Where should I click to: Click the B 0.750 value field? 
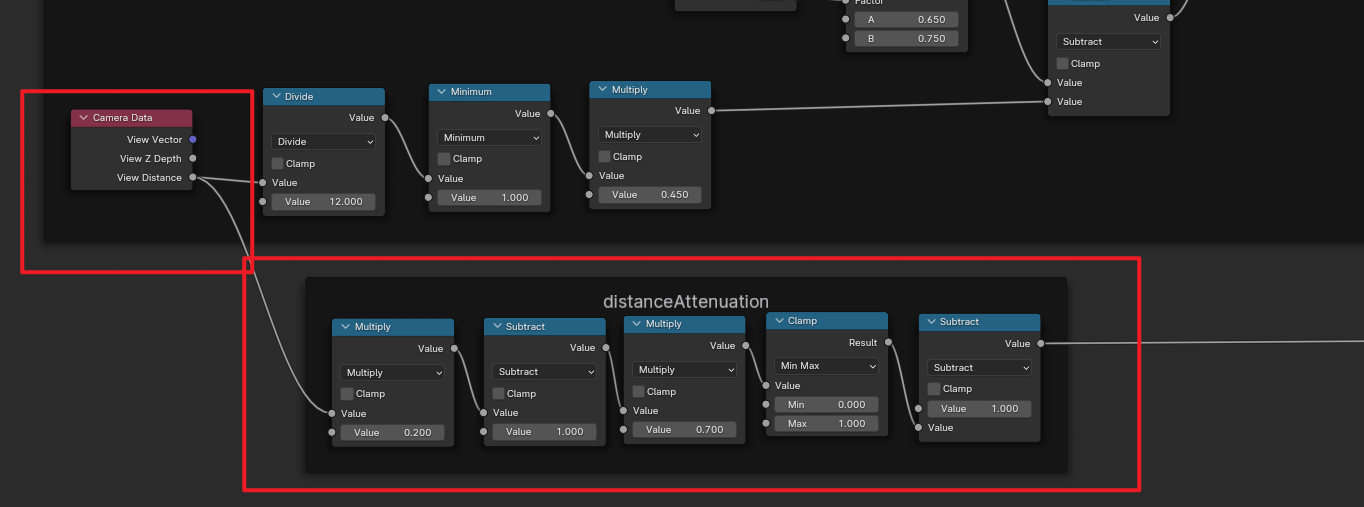(906, 39)
